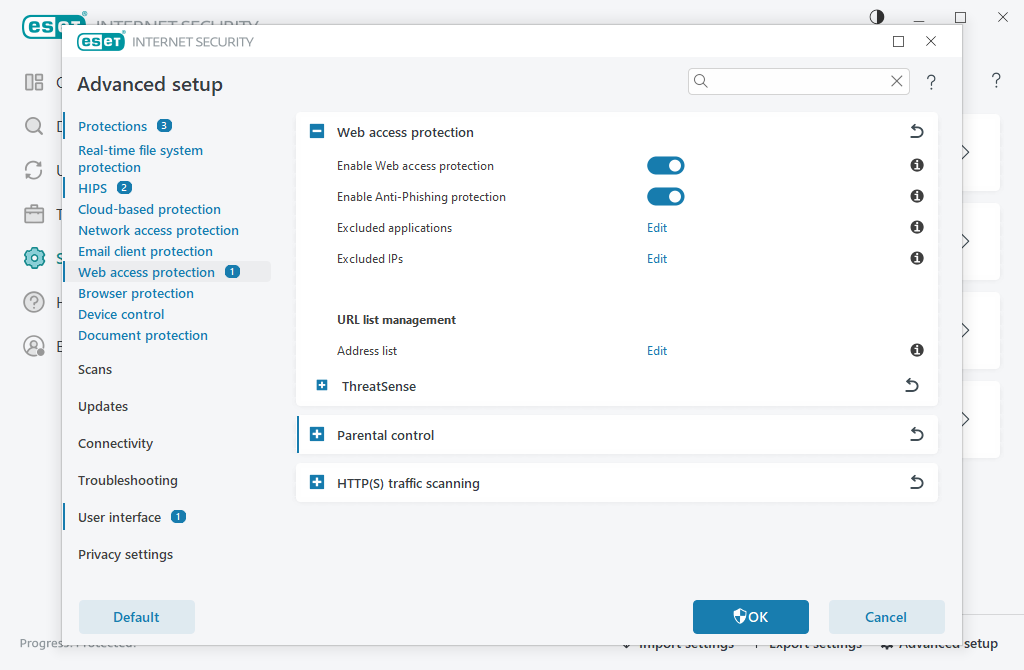Viewport: 1024px width, 670px height.
Task: Clear the search field with X icon
Action: pos(897,81)
